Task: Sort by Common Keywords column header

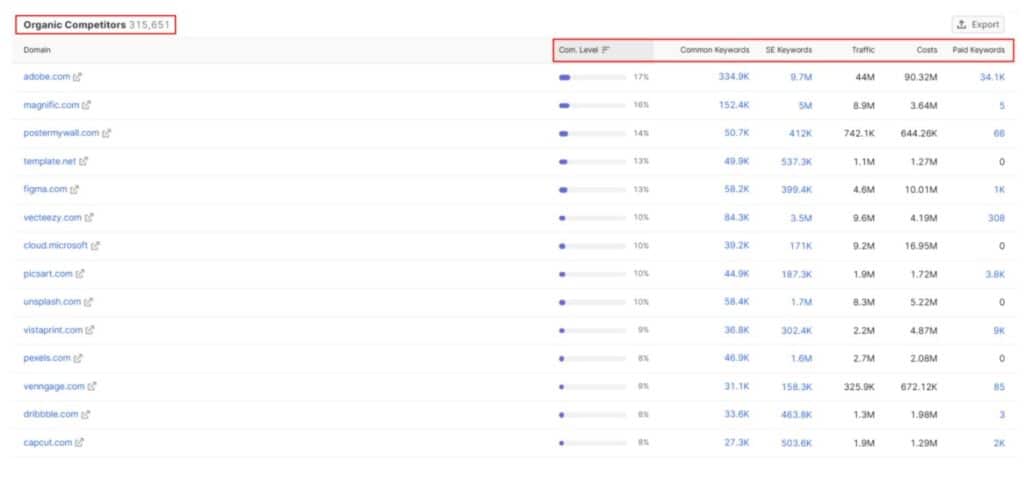Action: click(x=714, y=50)
